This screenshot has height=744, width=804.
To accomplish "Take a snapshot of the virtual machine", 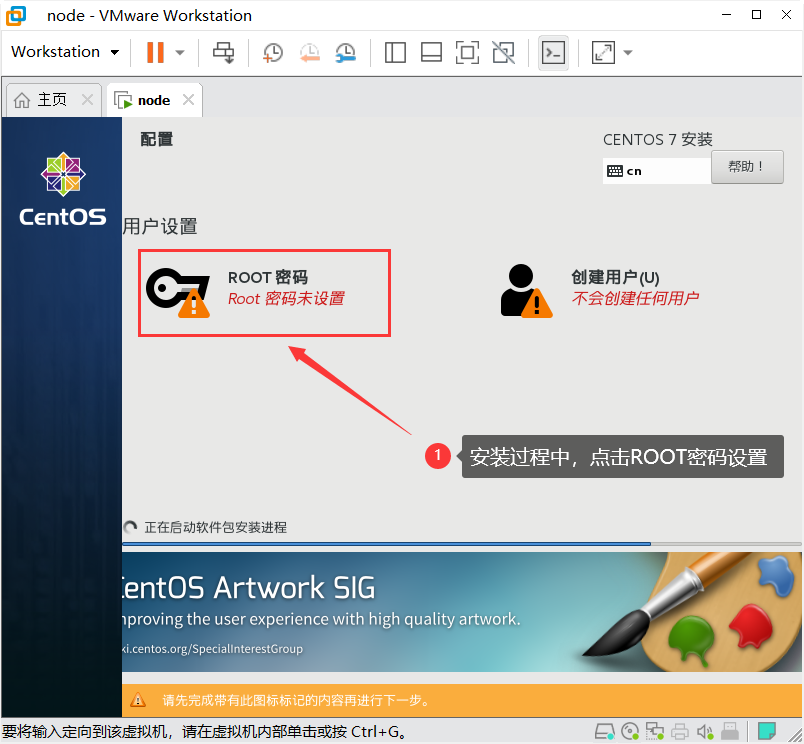I will click(x=271, y=52).
